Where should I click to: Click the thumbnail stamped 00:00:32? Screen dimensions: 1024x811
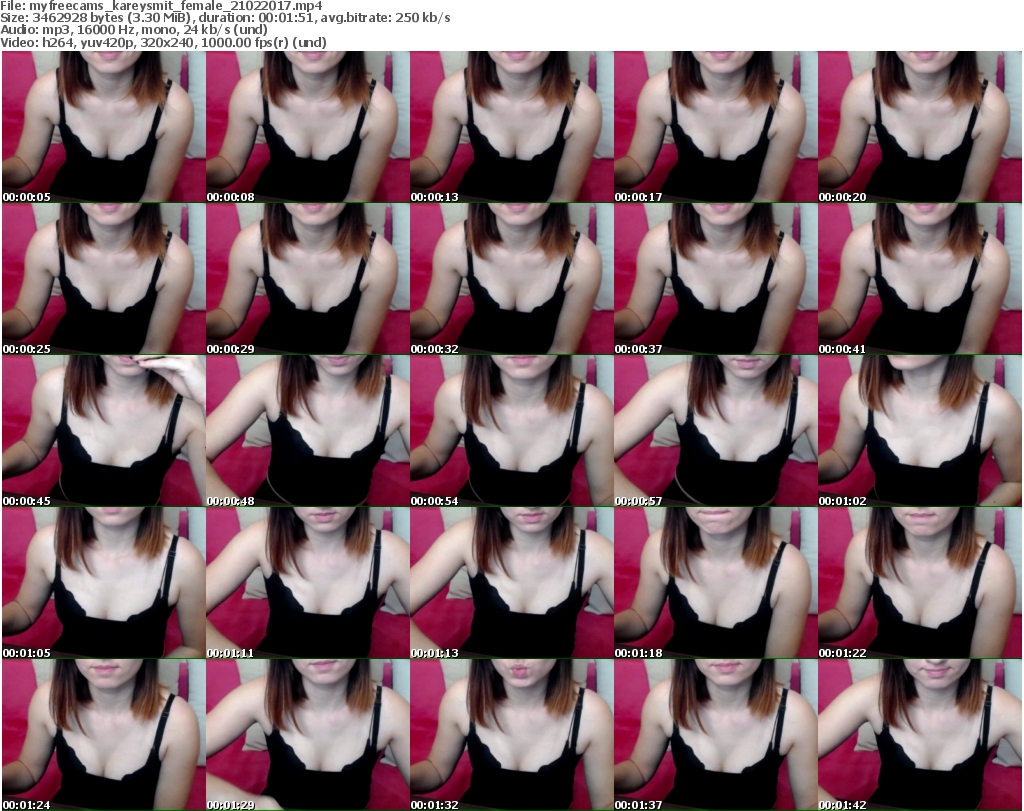[x=511, y=279]
